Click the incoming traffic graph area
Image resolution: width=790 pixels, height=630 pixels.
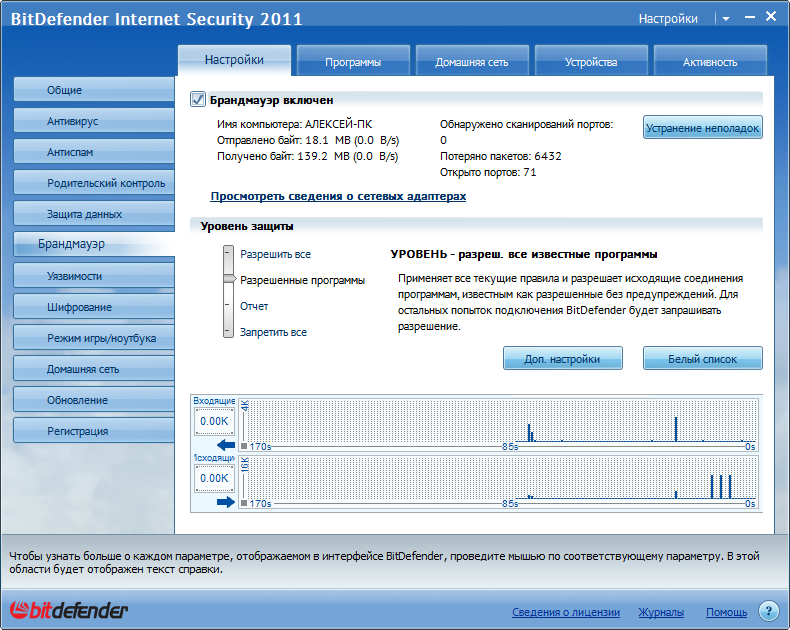click(x=499, y=423)
